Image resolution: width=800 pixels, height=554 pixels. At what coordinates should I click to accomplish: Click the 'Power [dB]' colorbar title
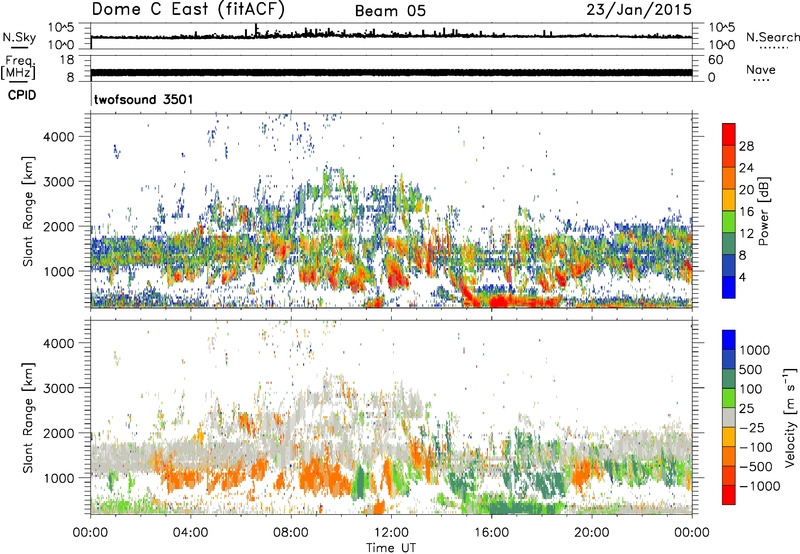(x=764, y=211)
